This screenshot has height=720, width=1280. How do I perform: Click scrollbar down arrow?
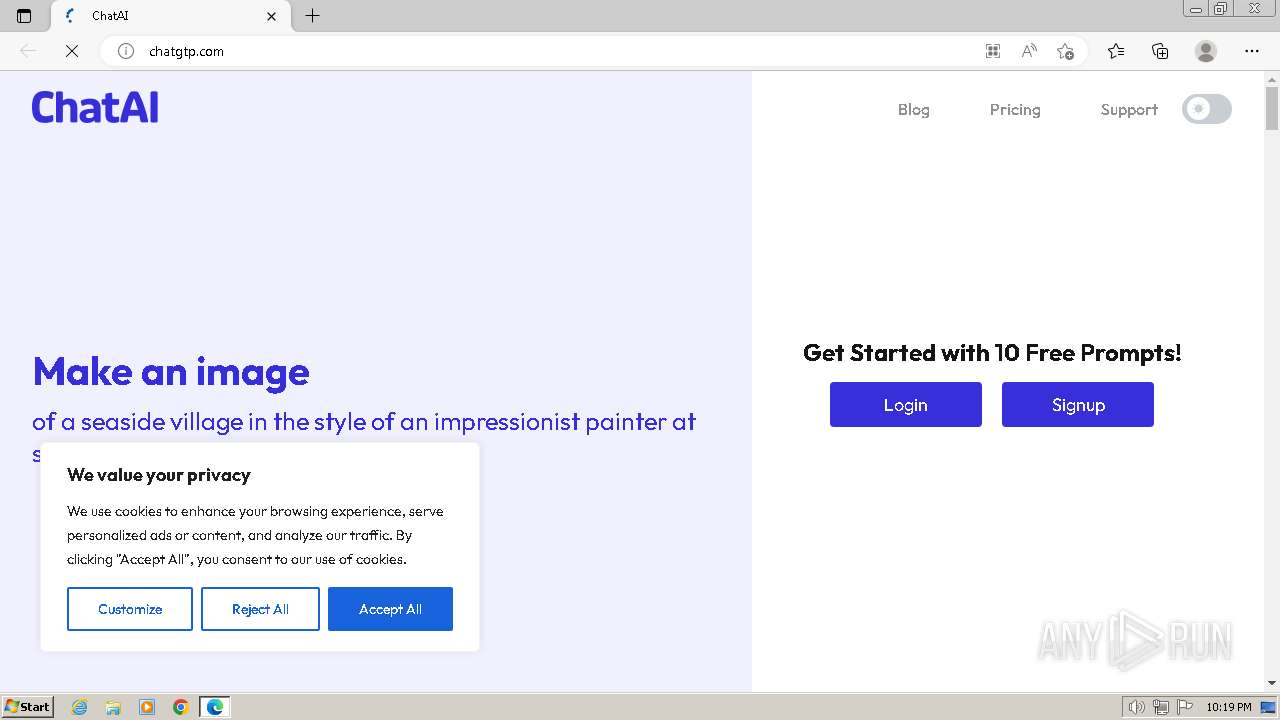point(1272,683)
